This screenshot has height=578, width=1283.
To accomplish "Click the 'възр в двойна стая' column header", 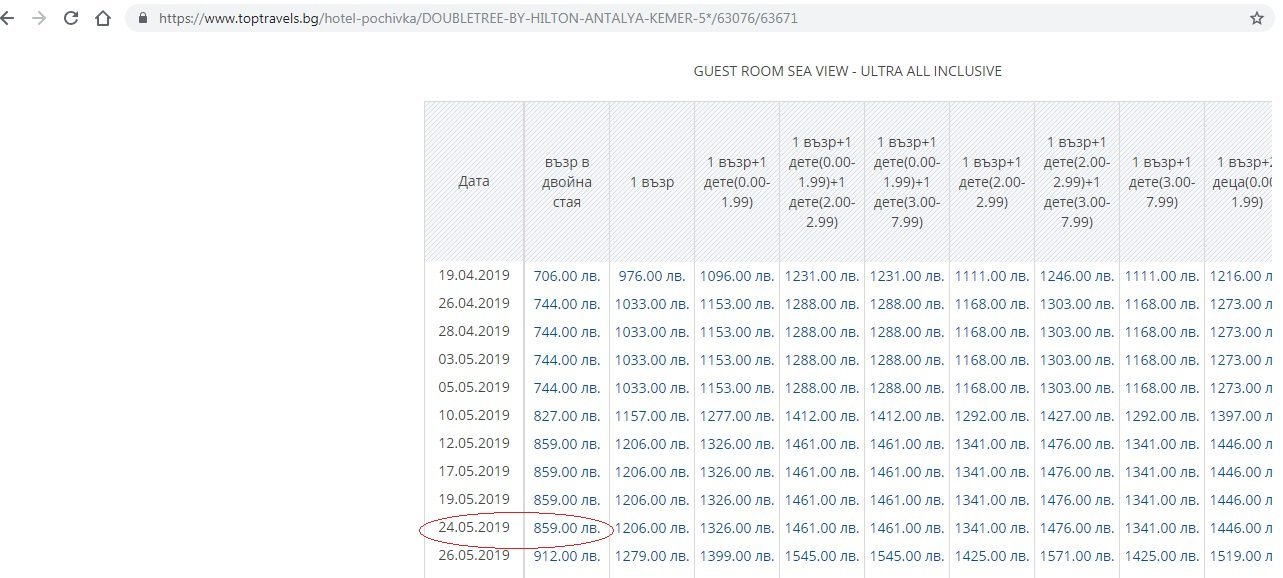I will tap(568, 182).
